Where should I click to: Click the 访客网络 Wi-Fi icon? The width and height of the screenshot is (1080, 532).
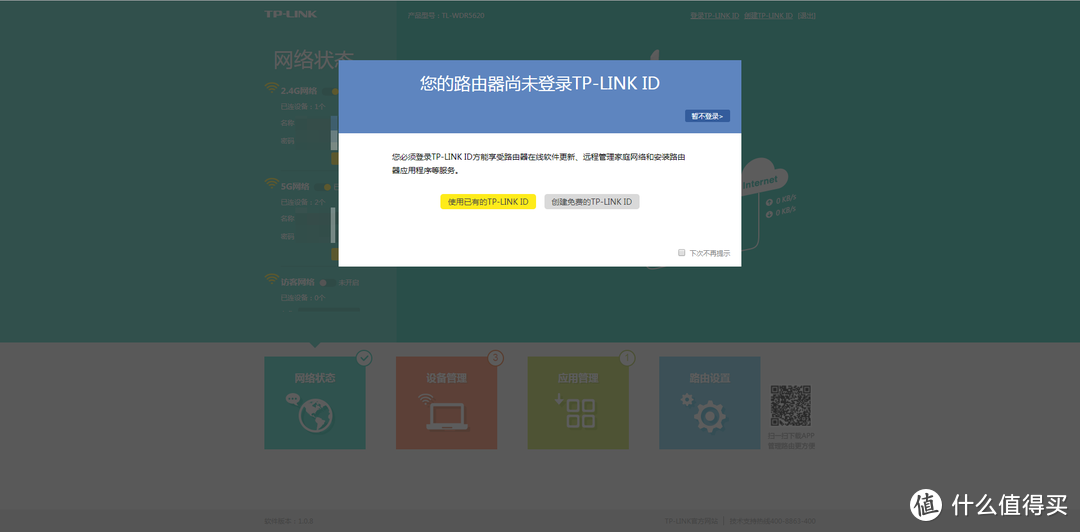pos(272,279)
